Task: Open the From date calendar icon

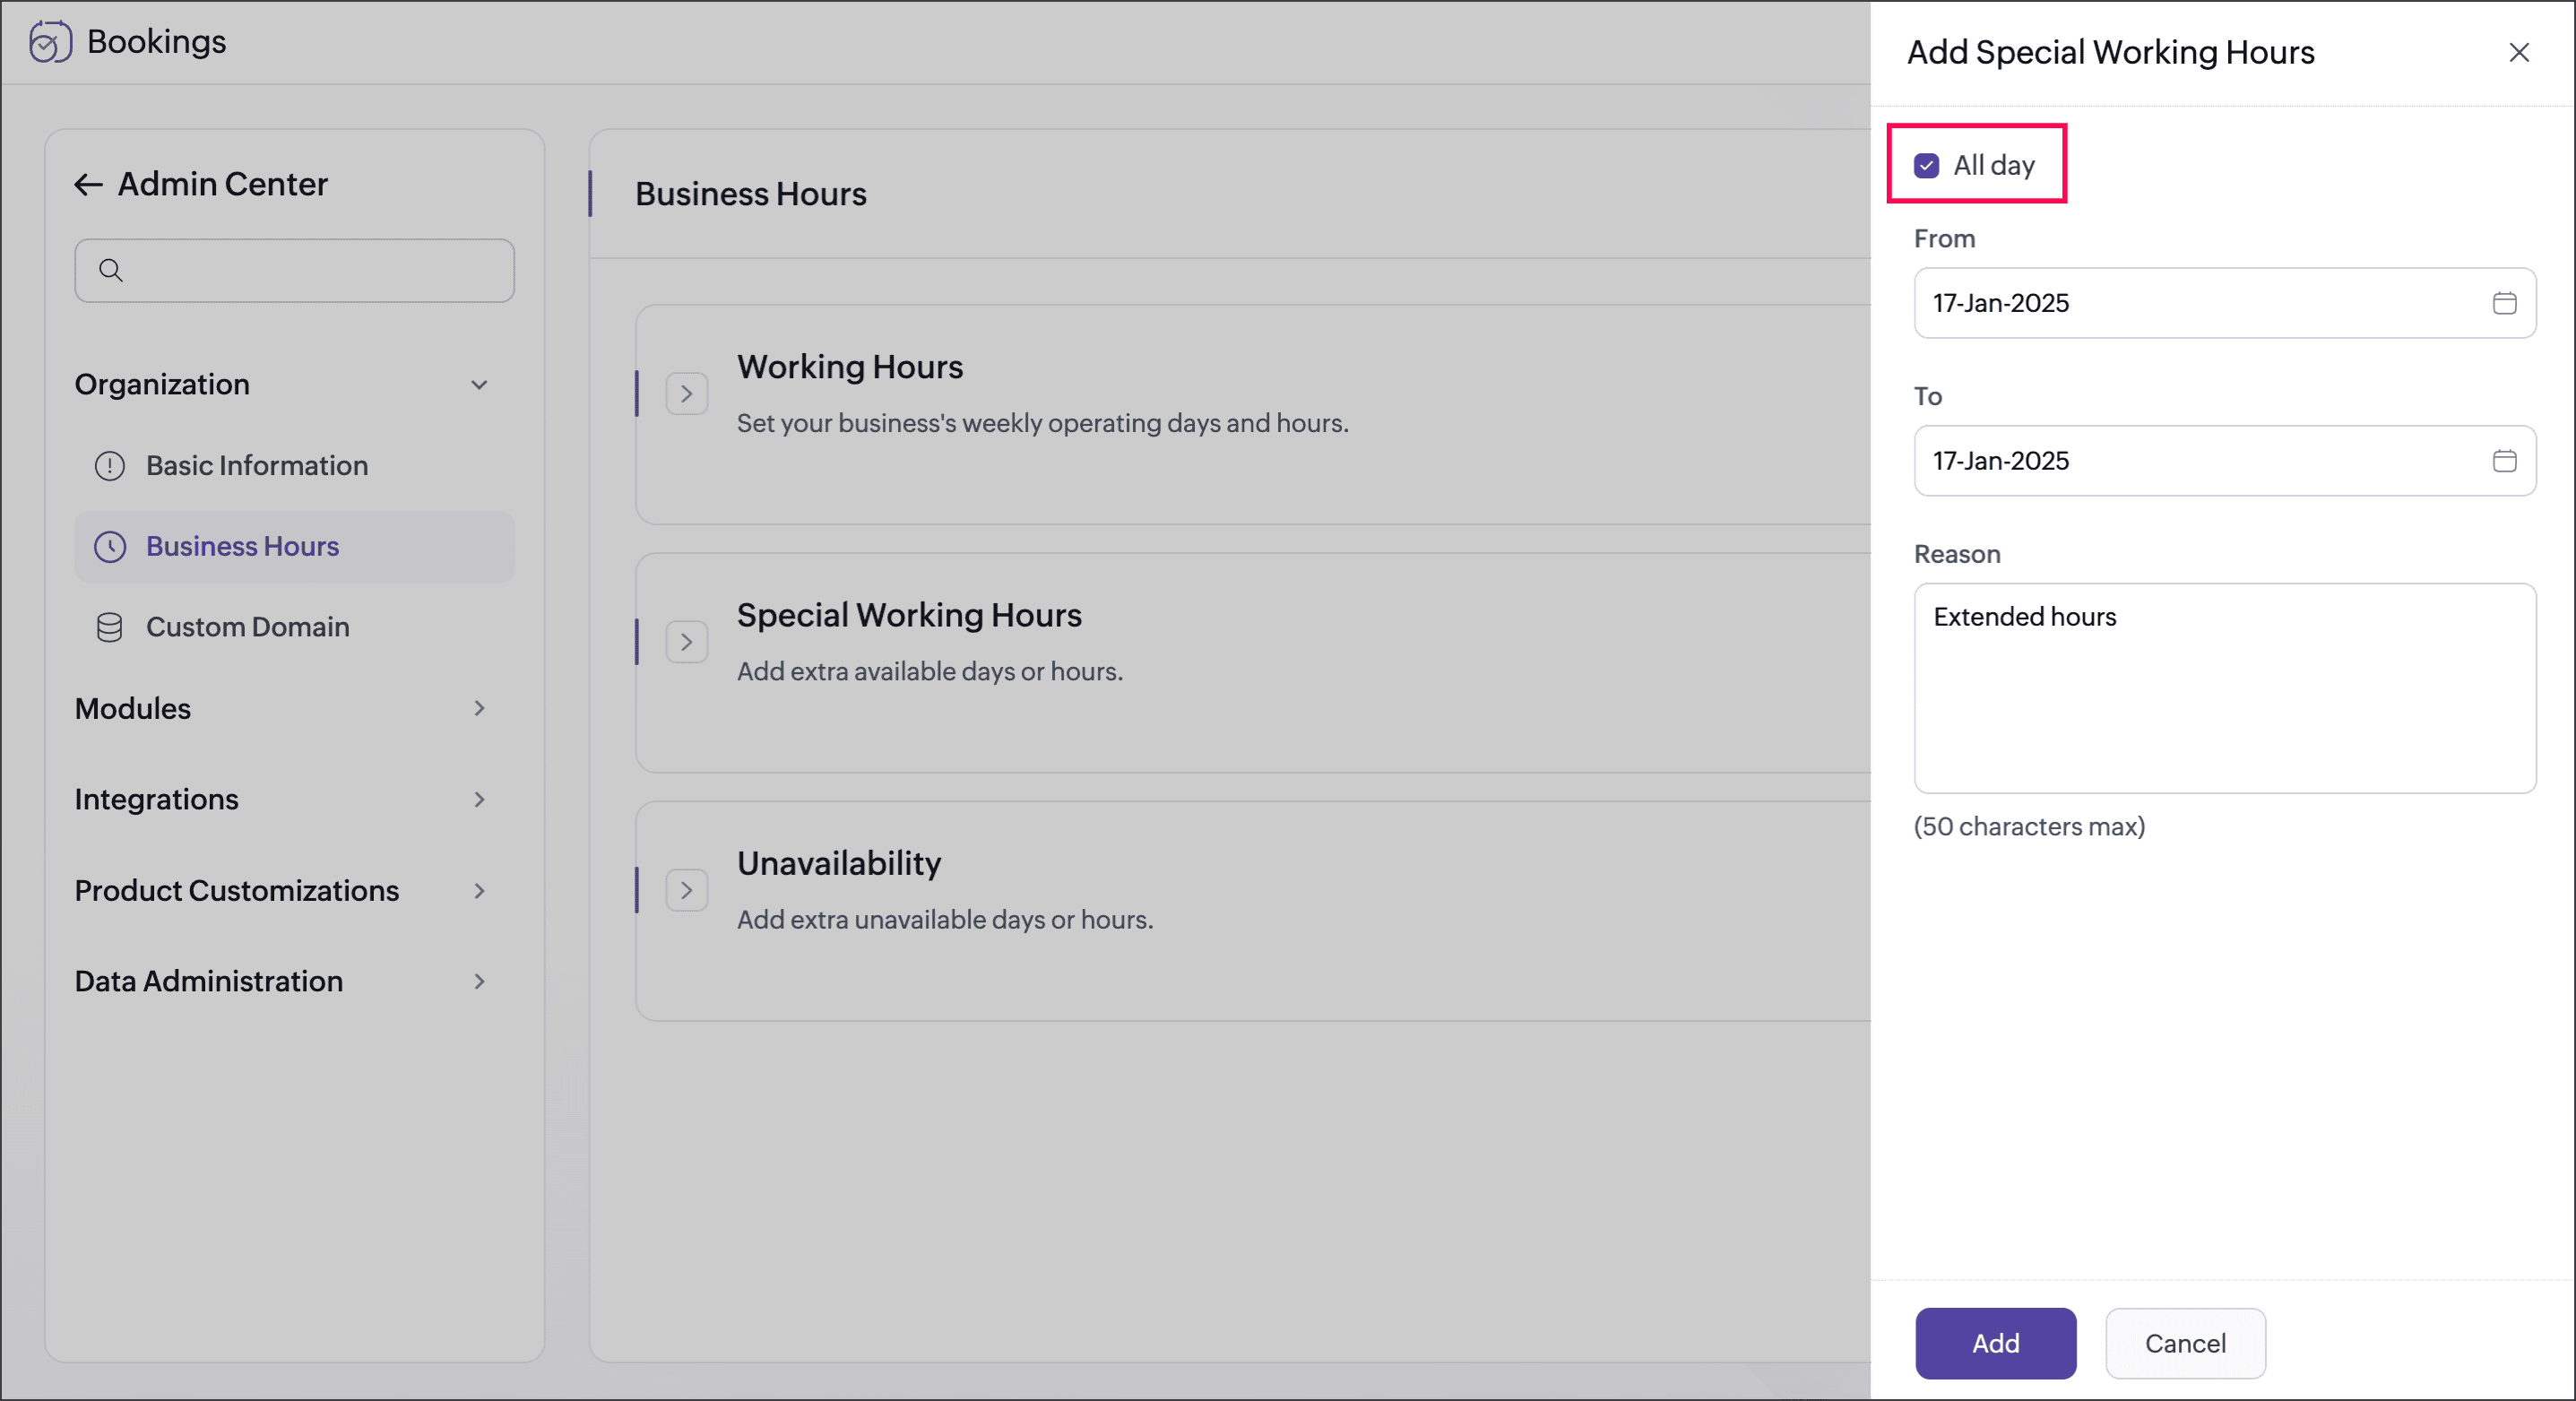Action: pos(2504,303)
